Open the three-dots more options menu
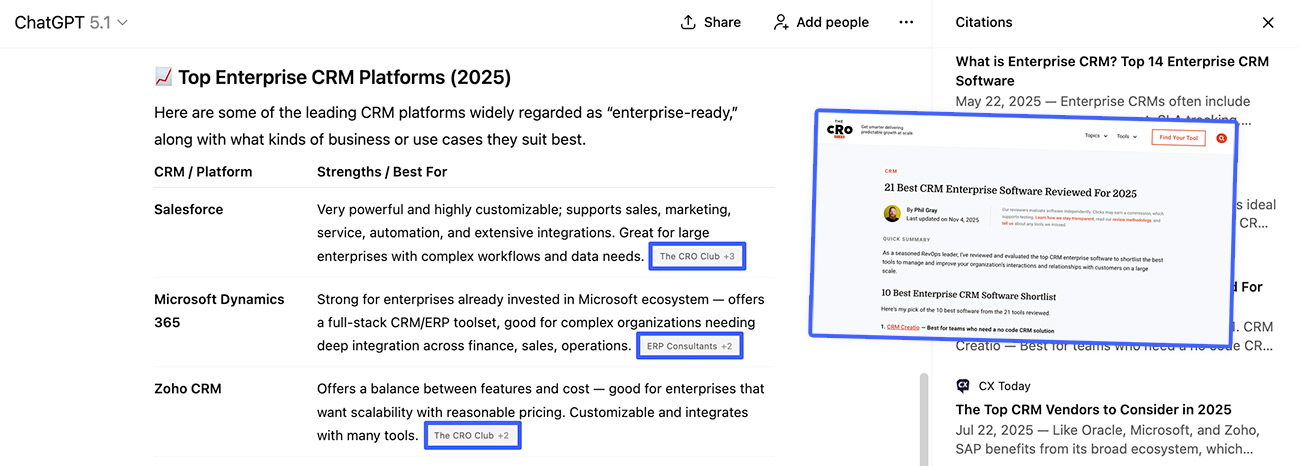This screenshot has width=1300, height=466. [906, 22]
